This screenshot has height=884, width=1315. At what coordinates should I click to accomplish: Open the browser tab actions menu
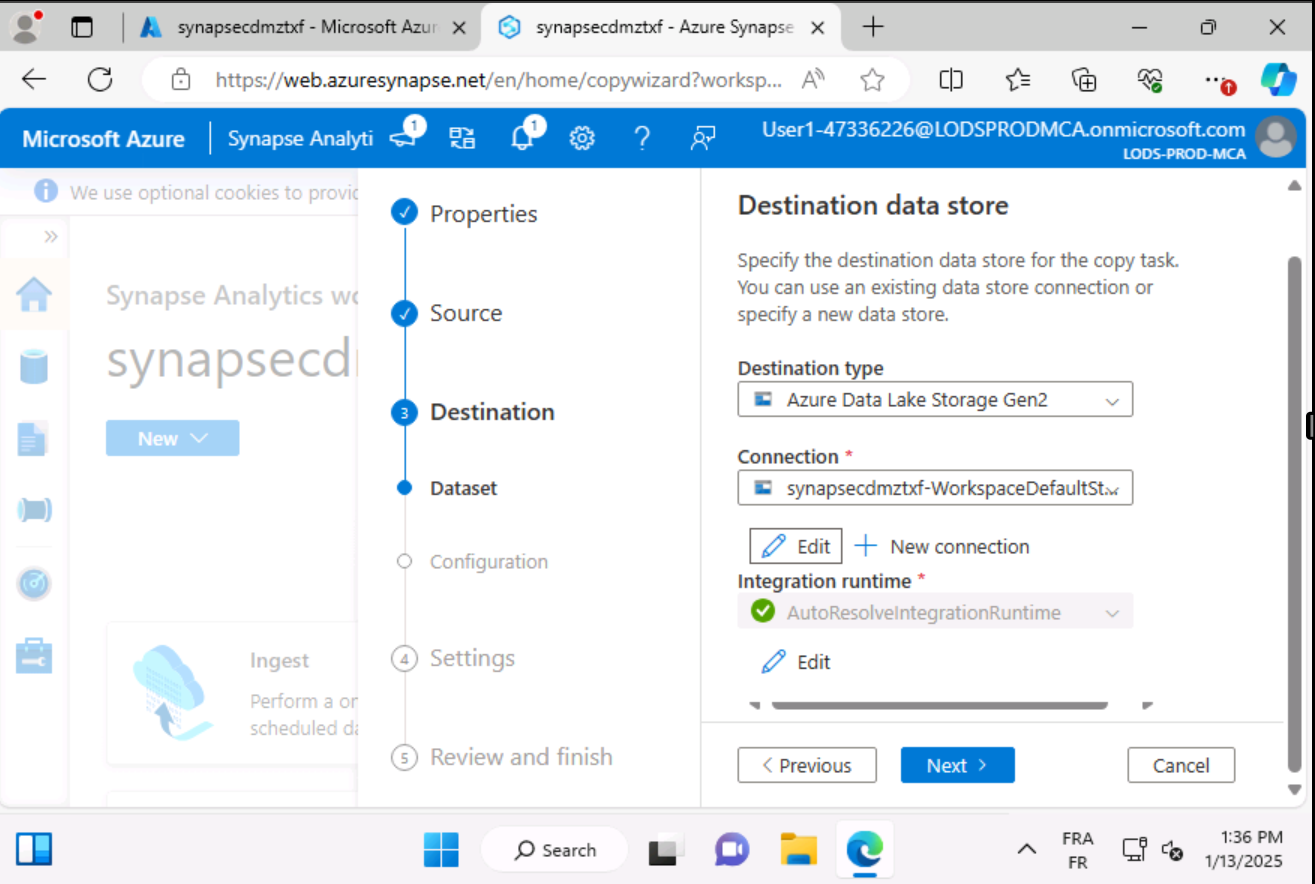(x=82, y=28)
